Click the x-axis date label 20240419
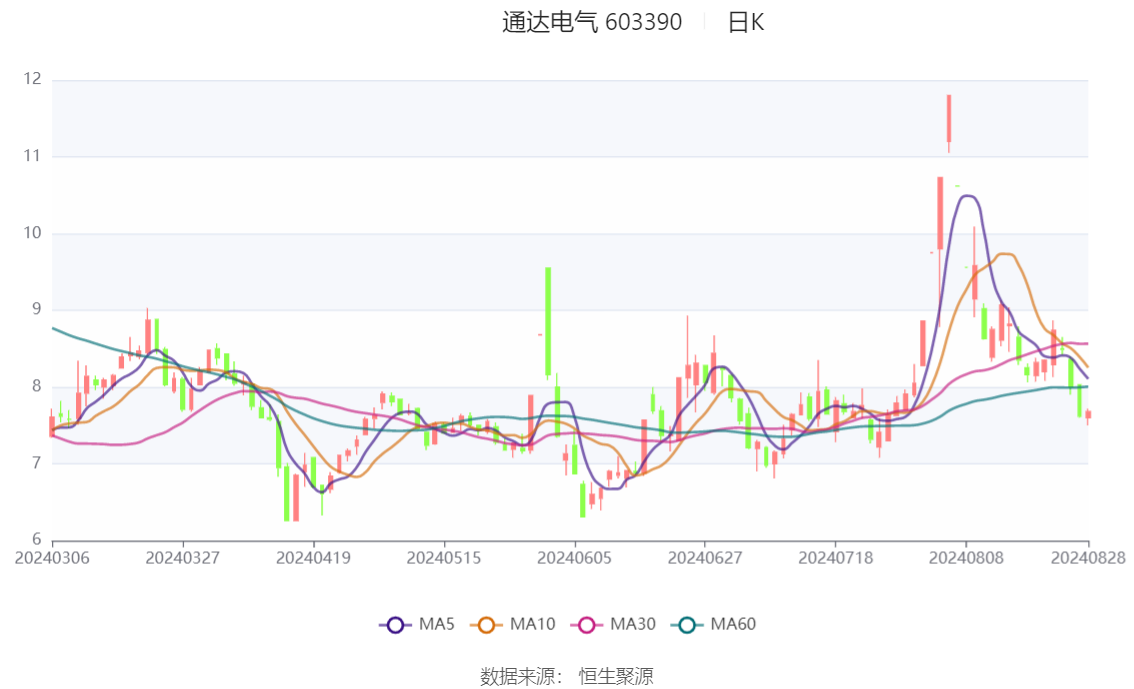The height and width of the screenshot is (689, 1134). [313, 558]
